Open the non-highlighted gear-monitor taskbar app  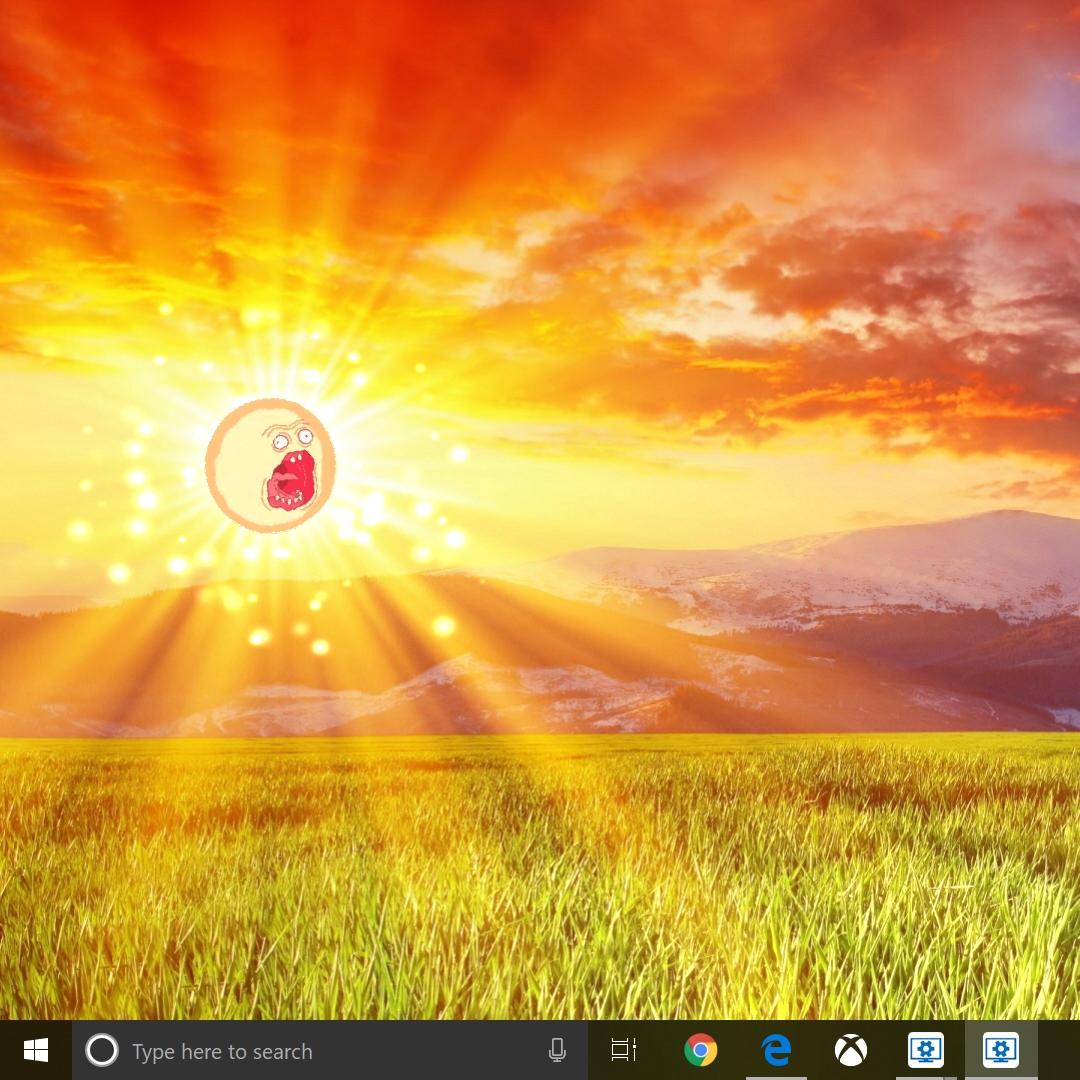[x=926, y=1050]
